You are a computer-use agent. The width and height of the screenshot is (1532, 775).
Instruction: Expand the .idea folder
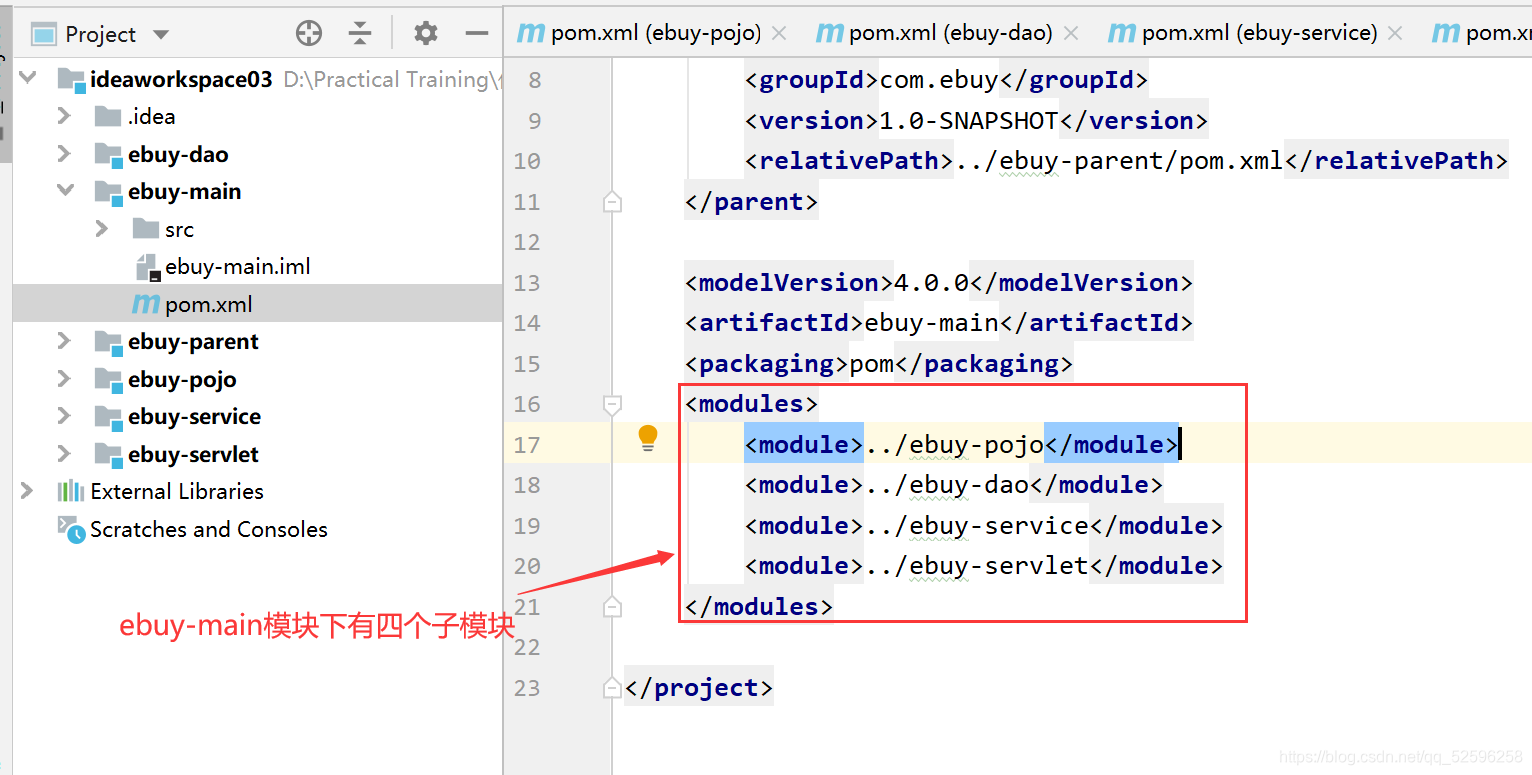click(x=64, y=116)
